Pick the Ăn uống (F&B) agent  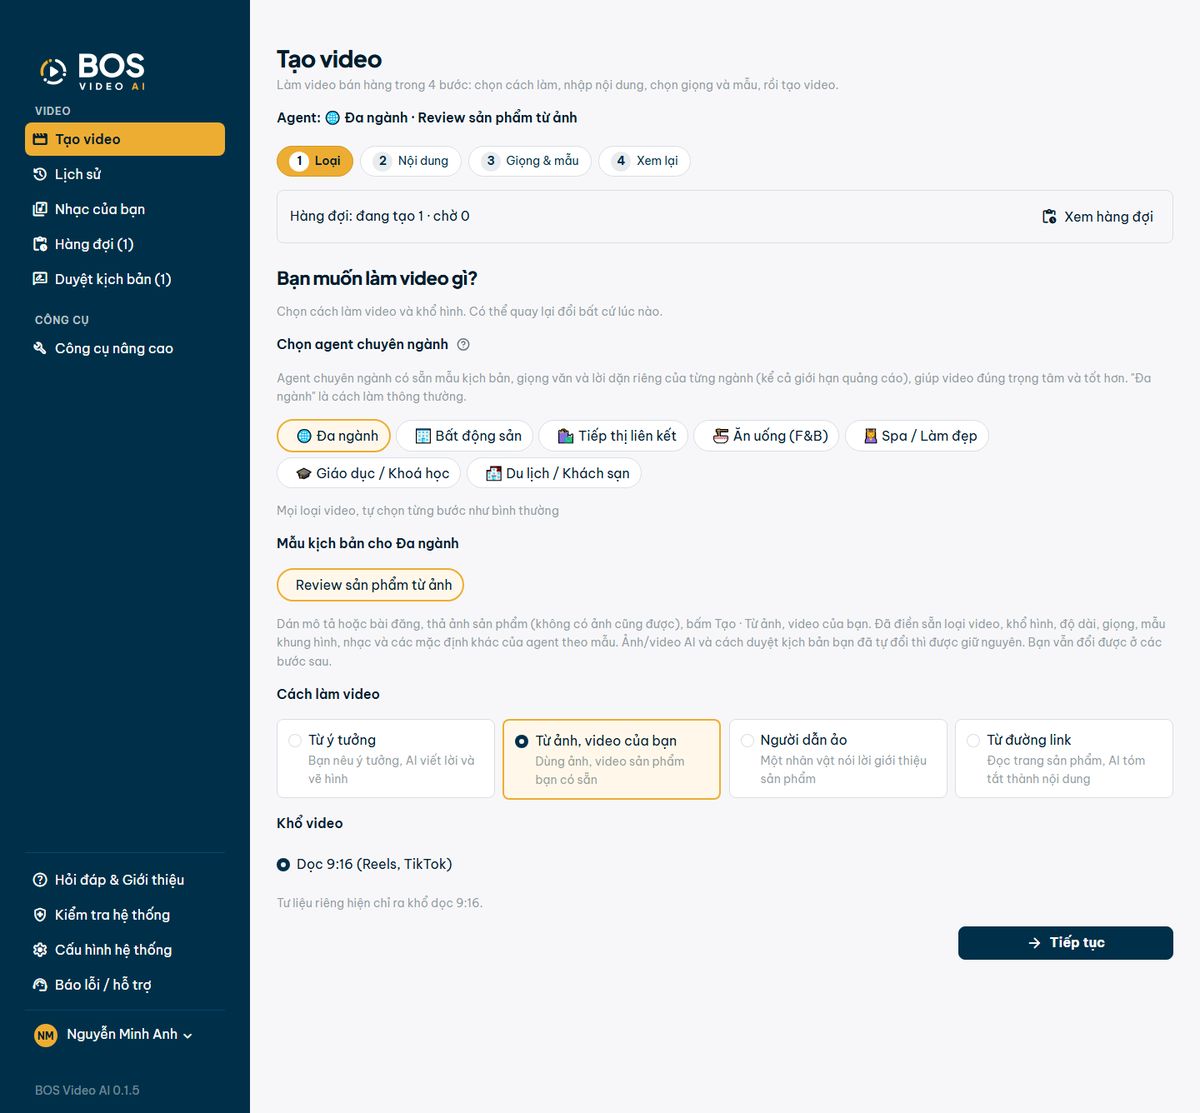click(x=767, y=436)
